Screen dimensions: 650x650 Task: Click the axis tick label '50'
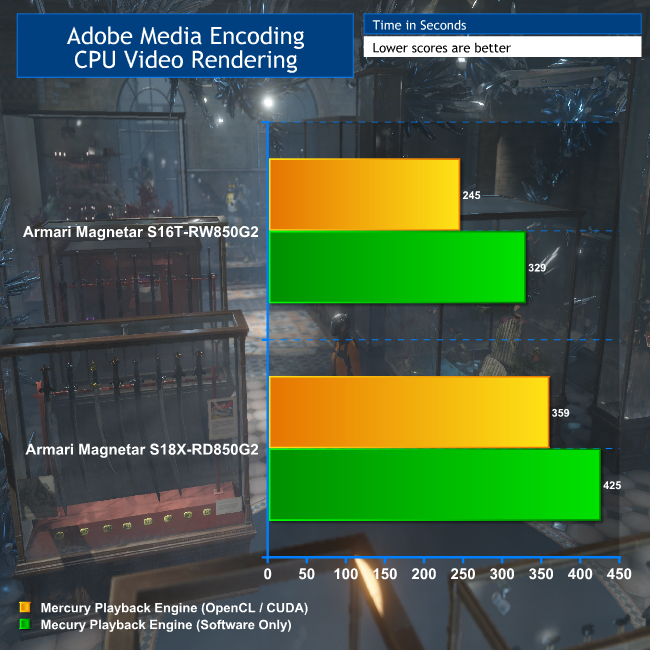[x=307, y=574]
